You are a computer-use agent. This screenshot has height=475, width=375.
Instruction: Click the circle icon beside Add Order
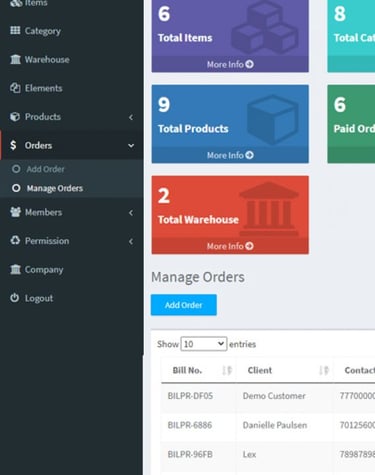point(16,169)
